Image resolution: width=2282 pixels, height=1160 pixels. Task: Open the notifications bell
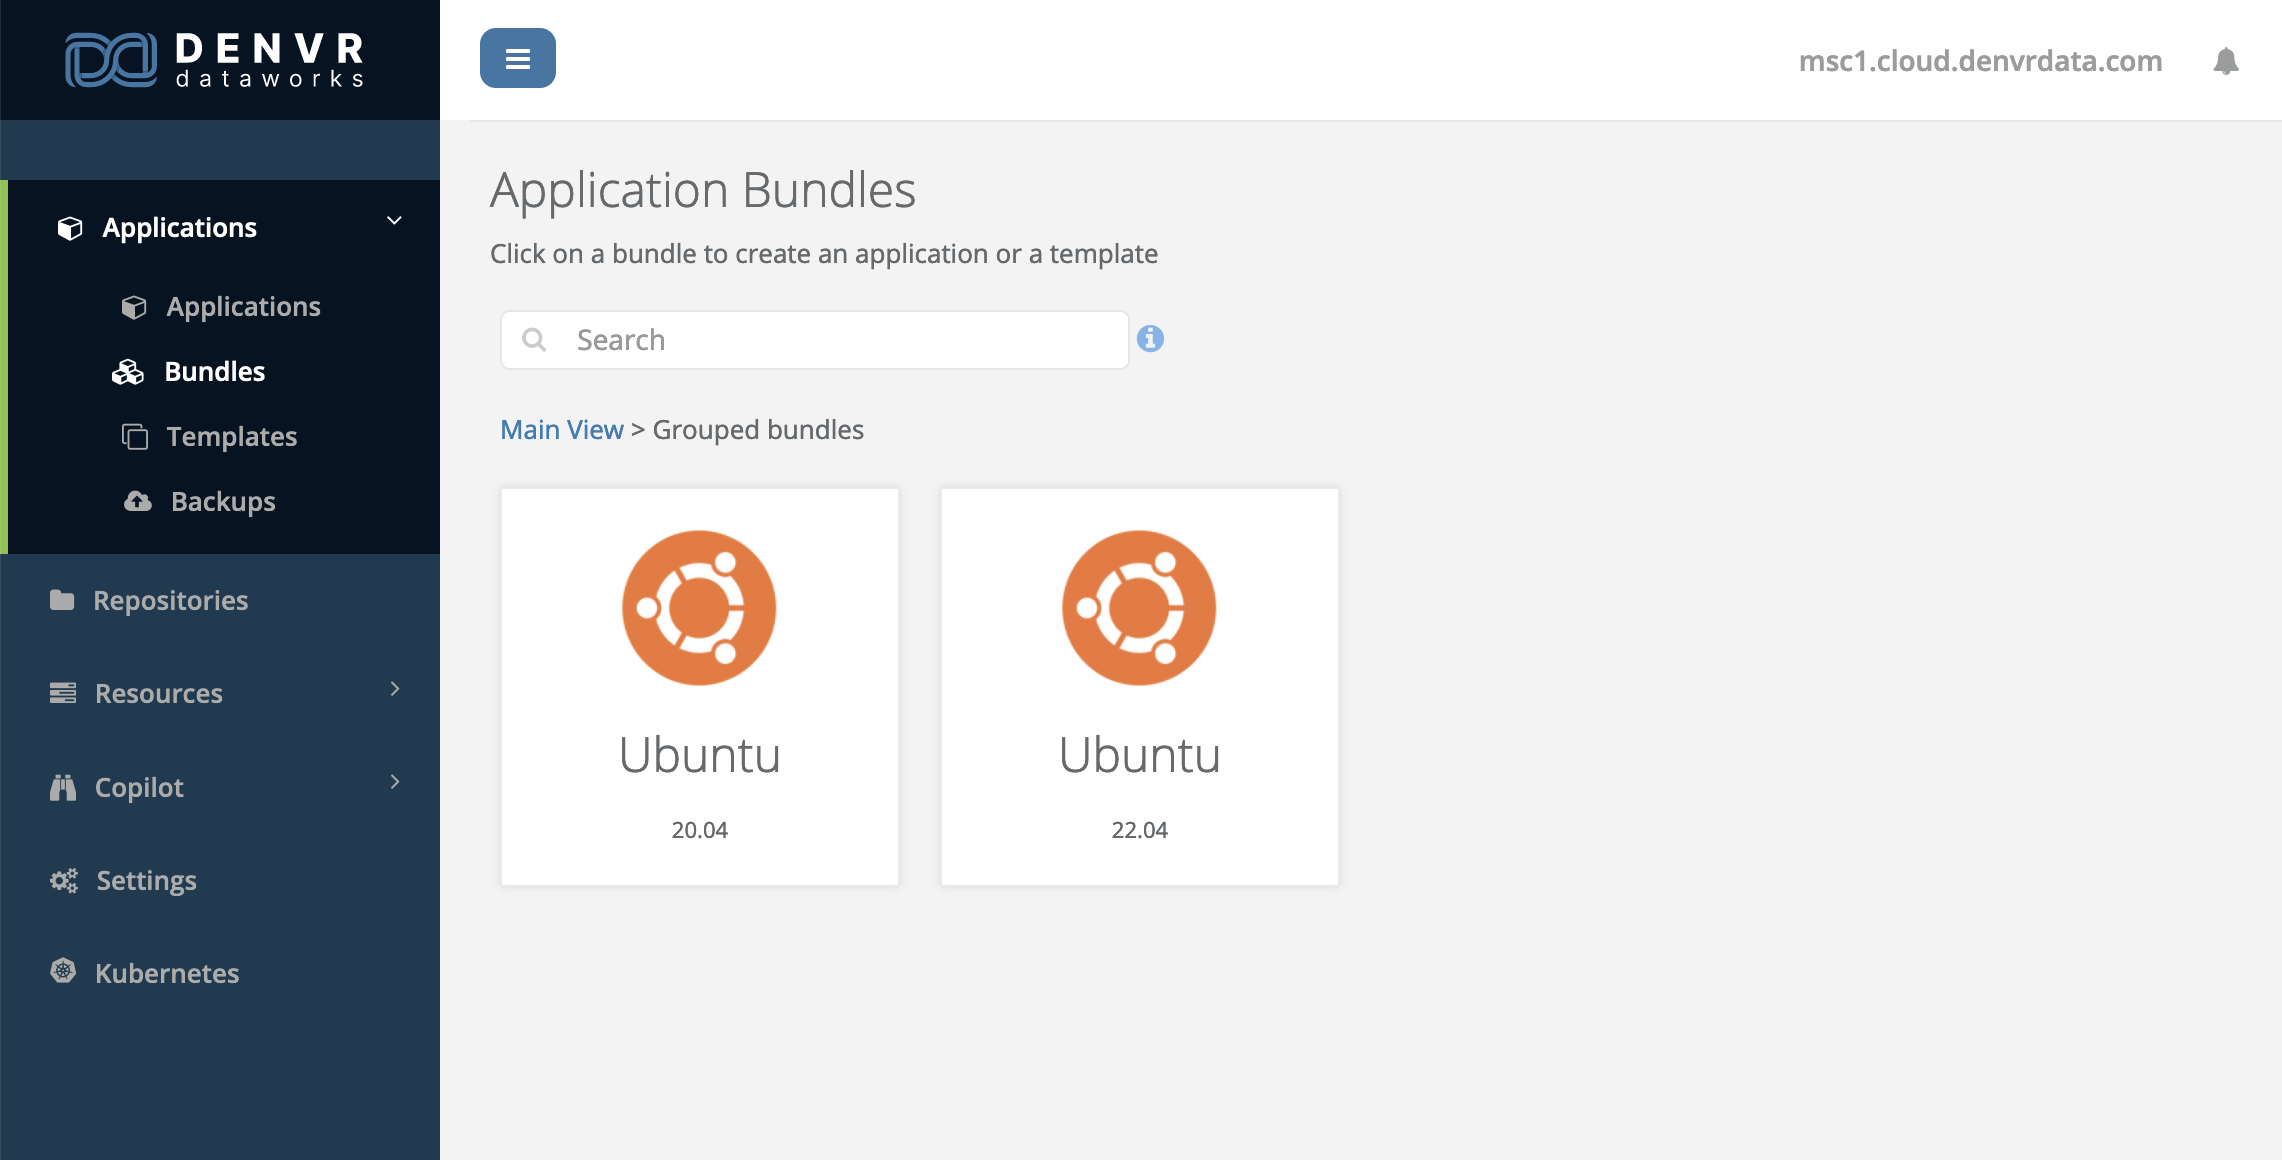[x=2226, y=61]
